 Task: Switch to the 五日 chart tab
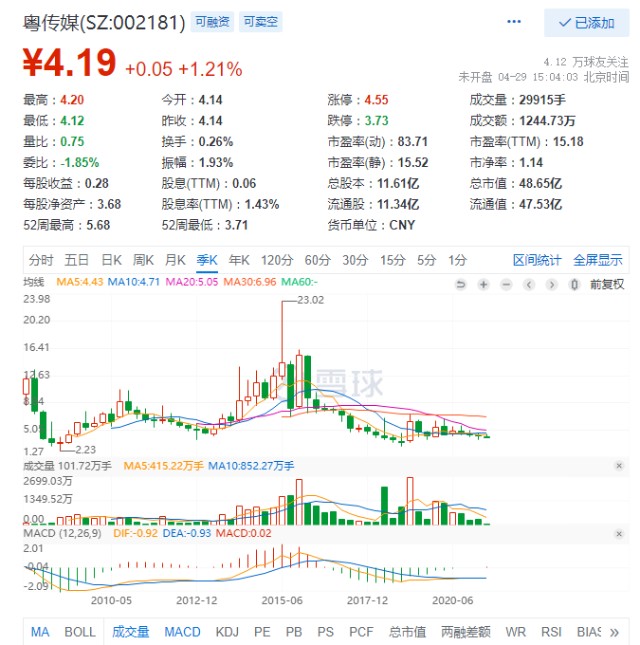click(77, 260)
